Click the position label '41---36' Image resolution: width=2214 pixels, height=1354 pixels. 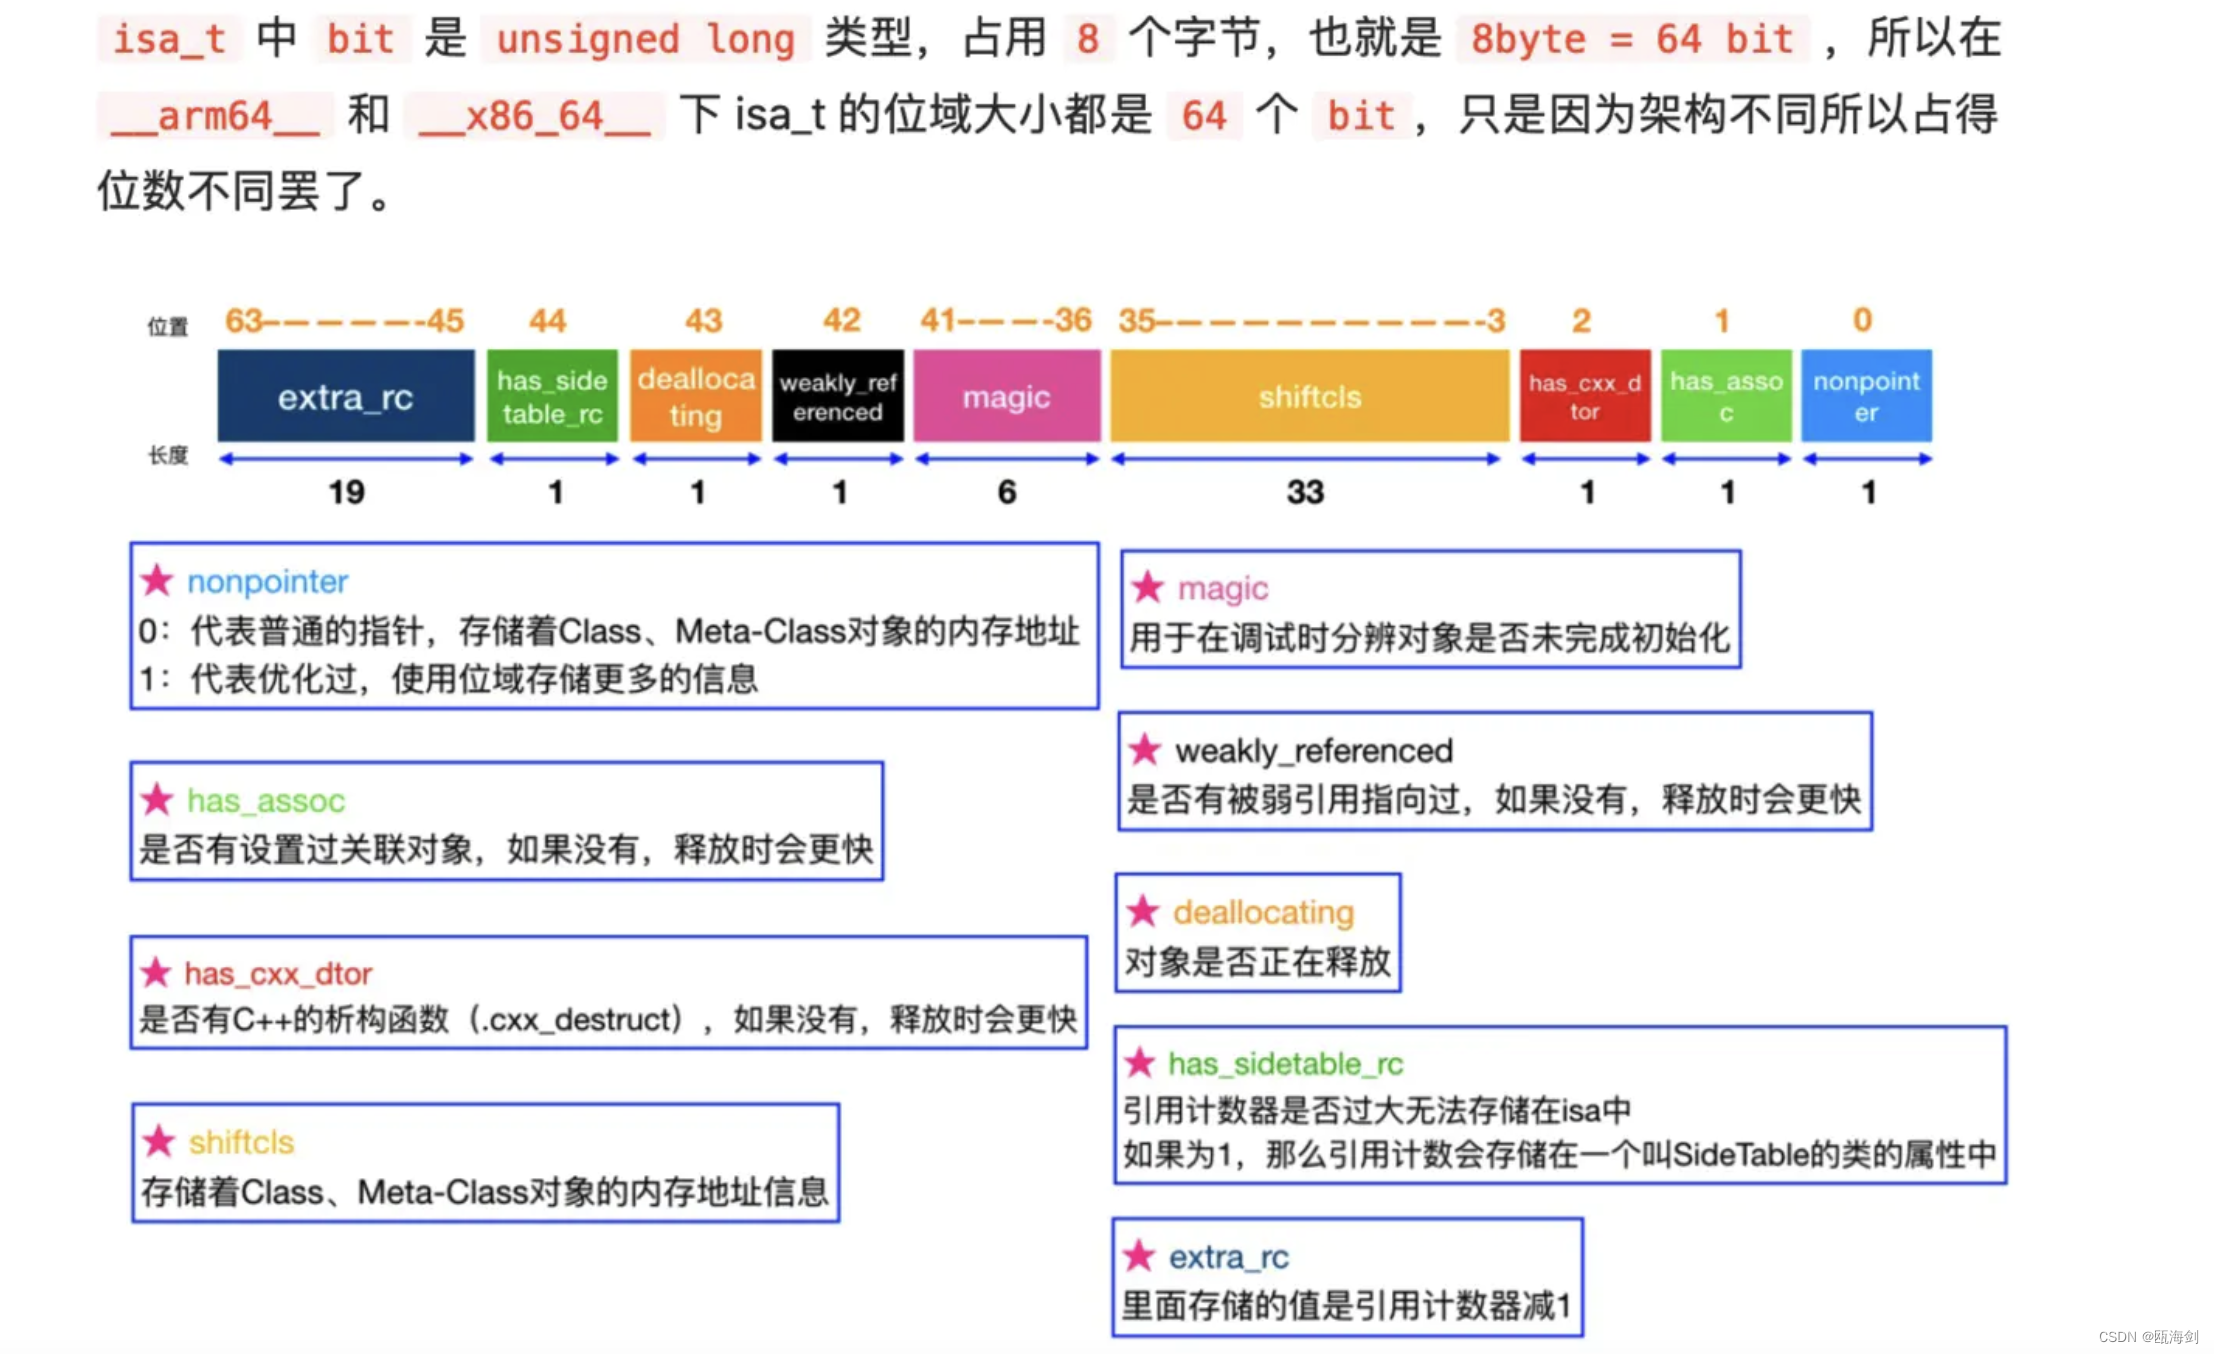point(1006,320)
